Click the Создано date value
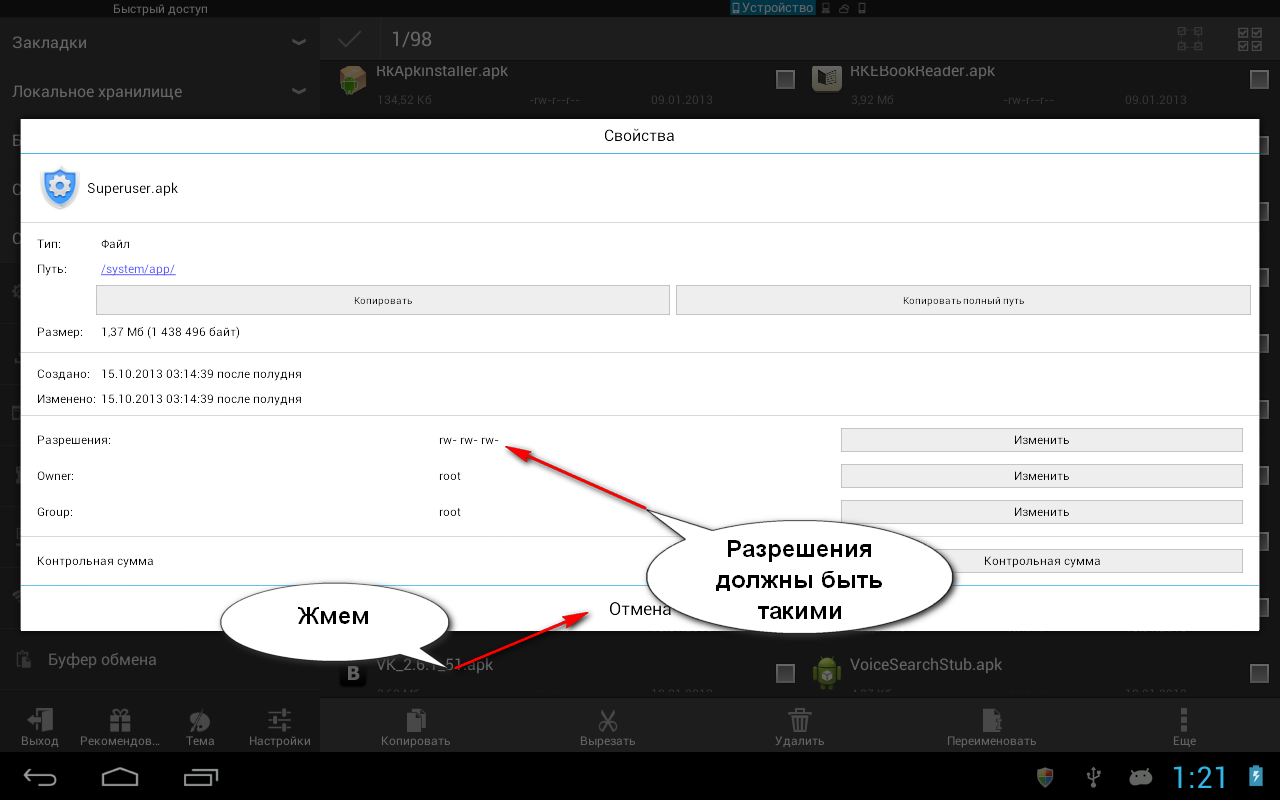 [201, 374]
